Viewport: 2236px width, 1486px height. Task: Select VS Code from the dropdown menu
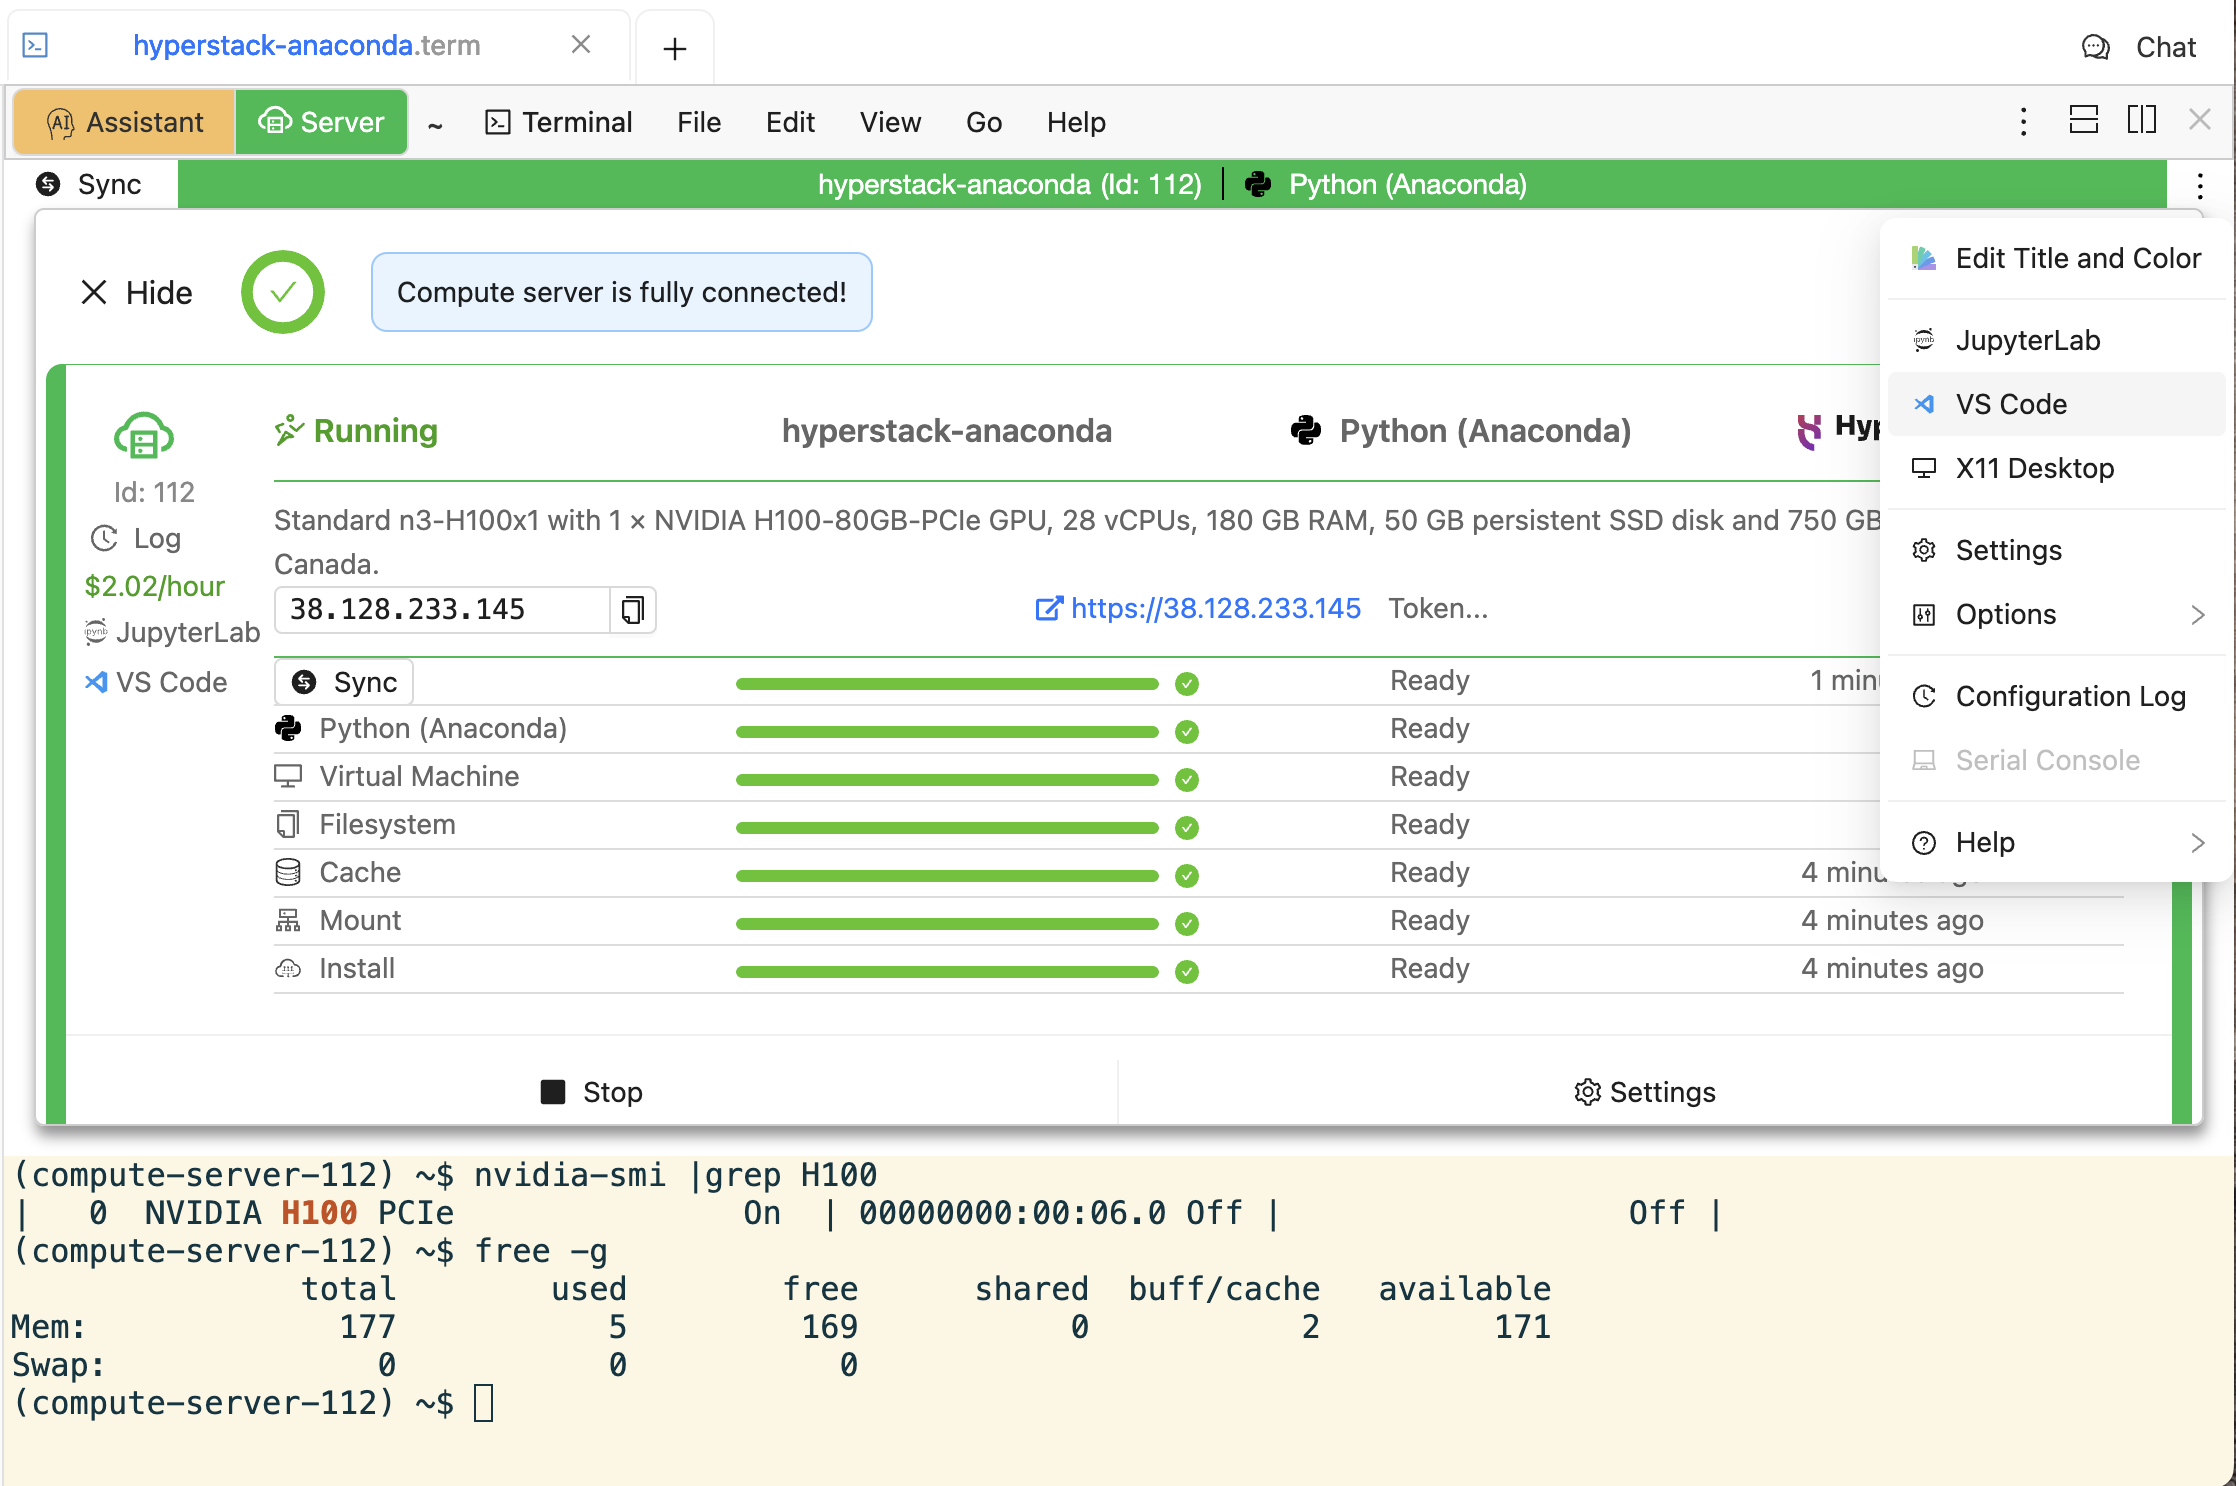pos(2015,403)
